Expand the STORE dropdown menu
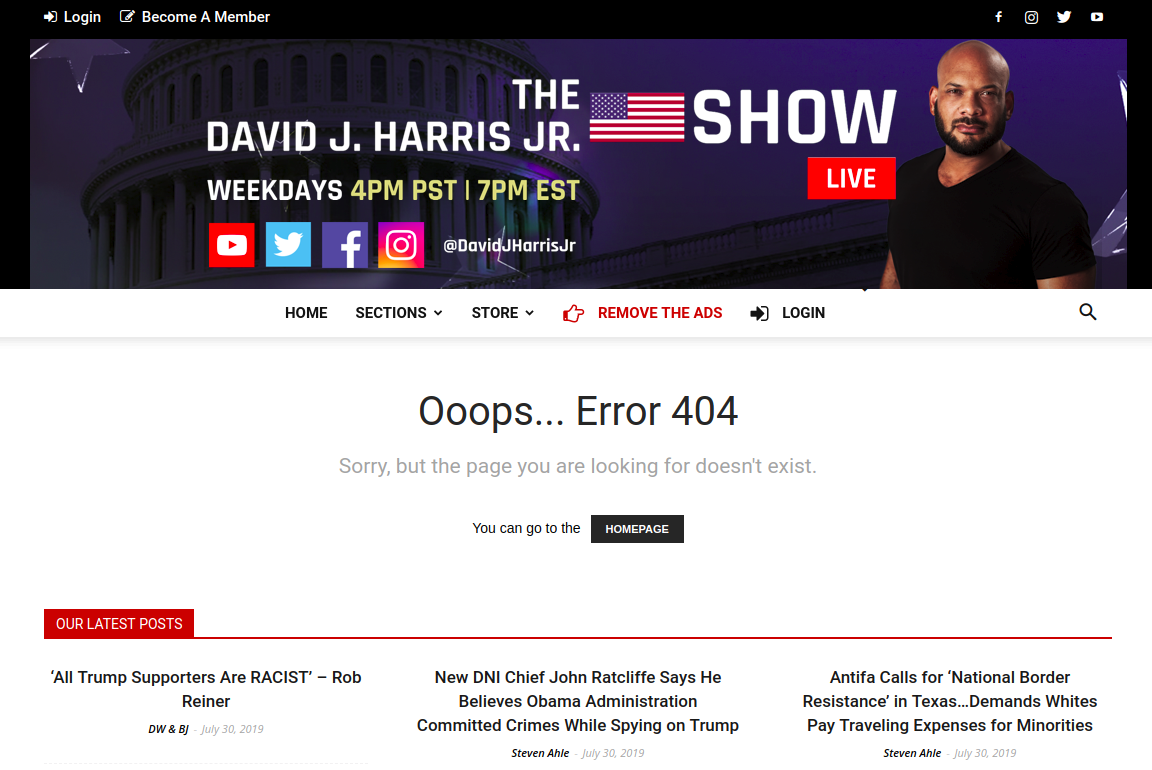The width and height of the screenshot is (1152, 770). (x=503, y=313)
